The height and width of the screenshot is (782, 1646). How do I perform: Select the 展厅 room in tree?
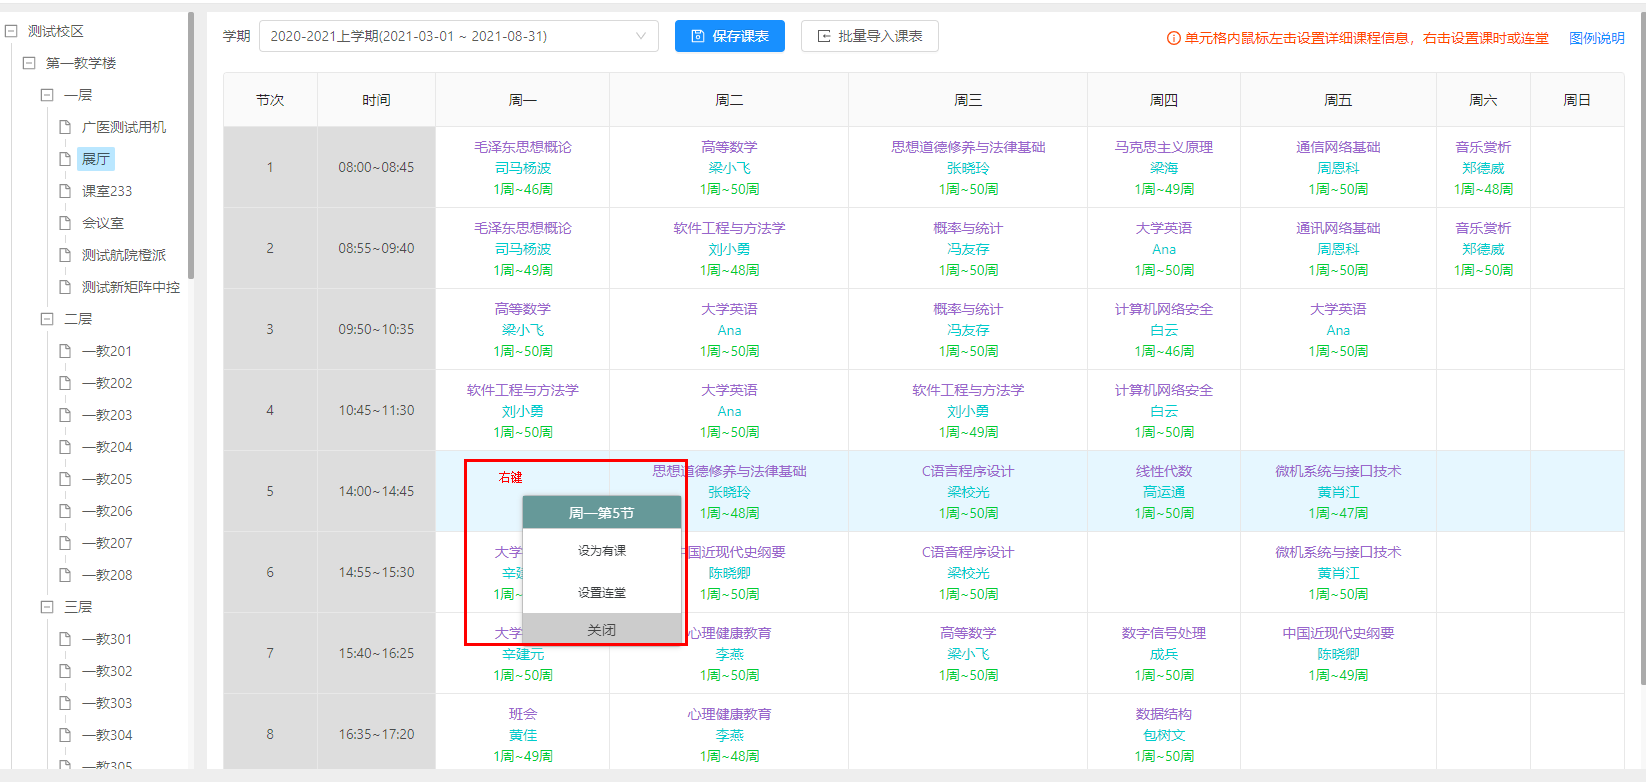pos(96,159)
